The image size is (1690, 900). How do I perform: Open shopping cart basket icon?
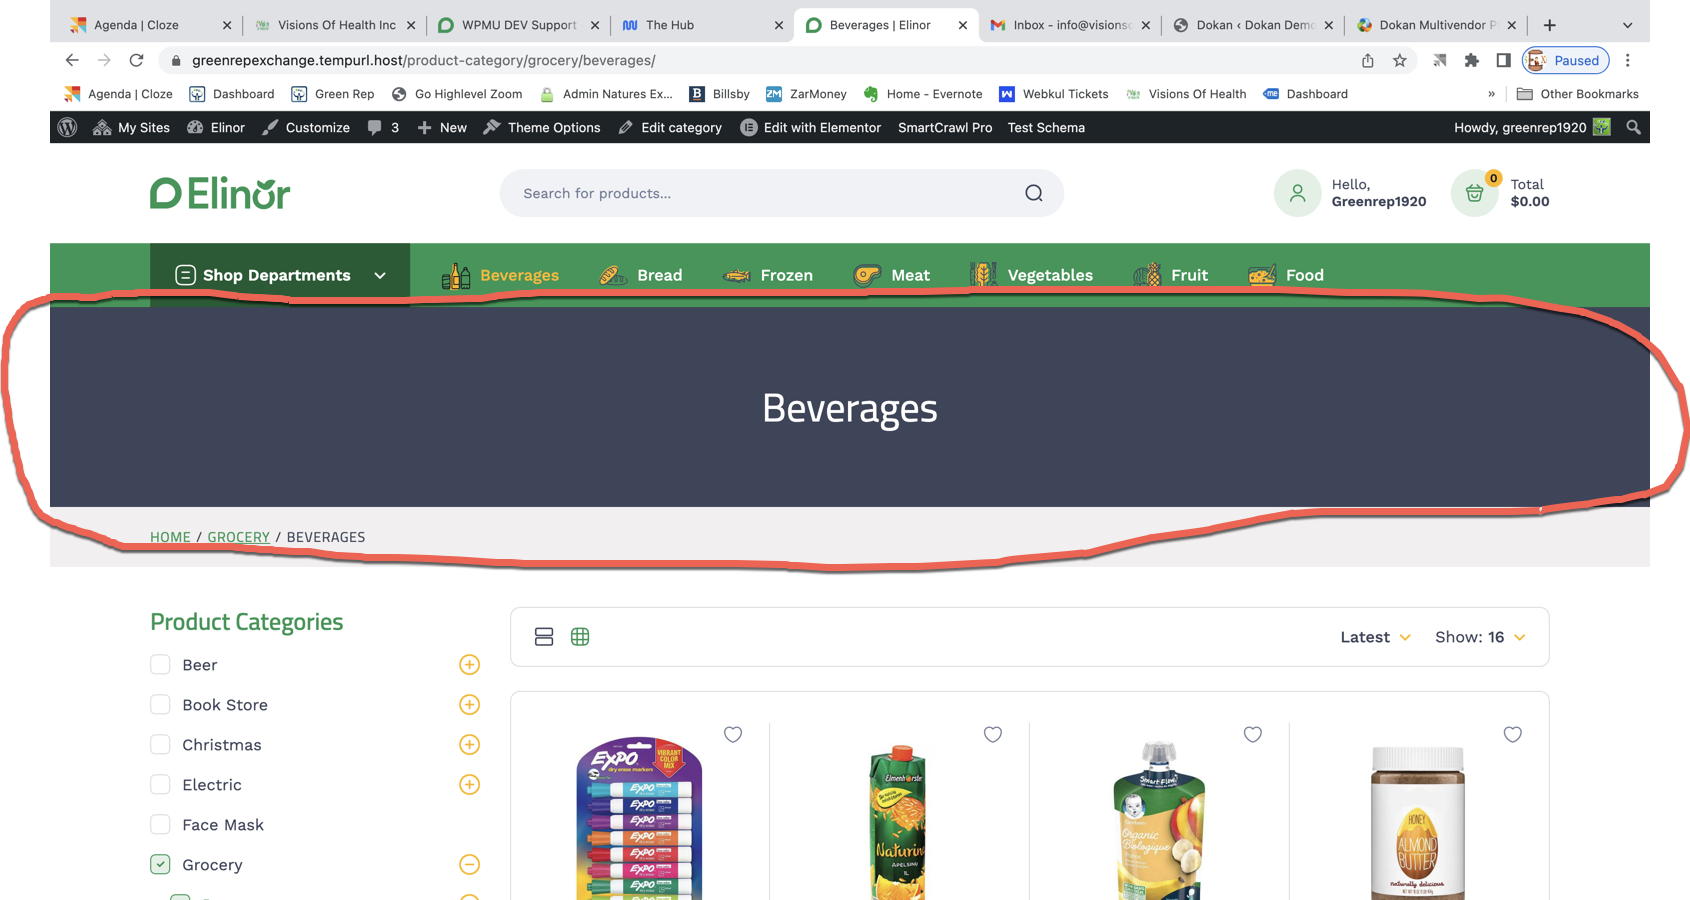1474,193
